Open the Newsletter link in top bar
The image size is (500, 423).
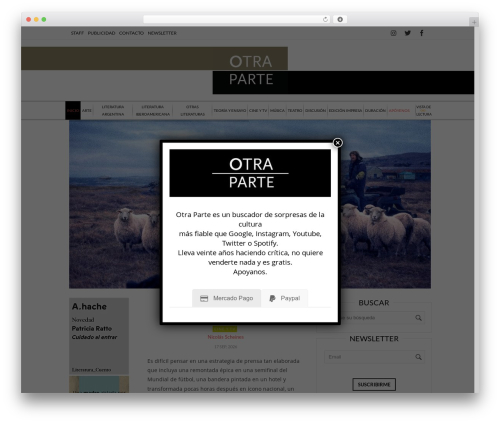[x=162, y=33]
